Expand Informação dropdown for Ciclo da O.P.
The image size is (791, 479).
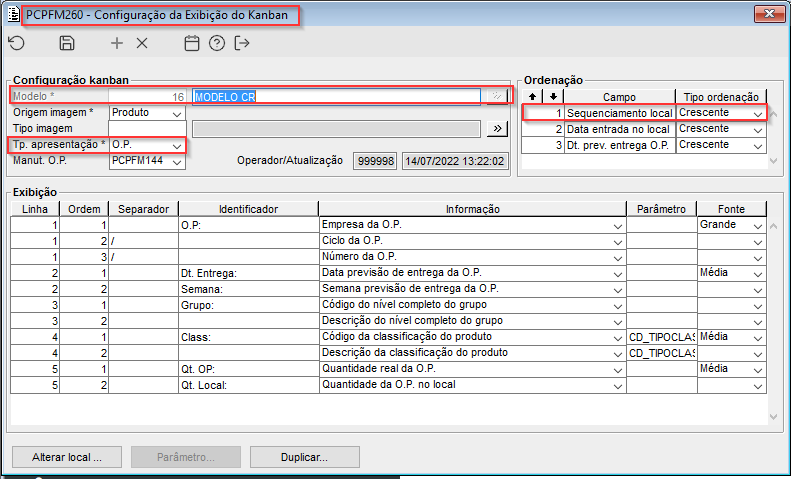(618, 241)
